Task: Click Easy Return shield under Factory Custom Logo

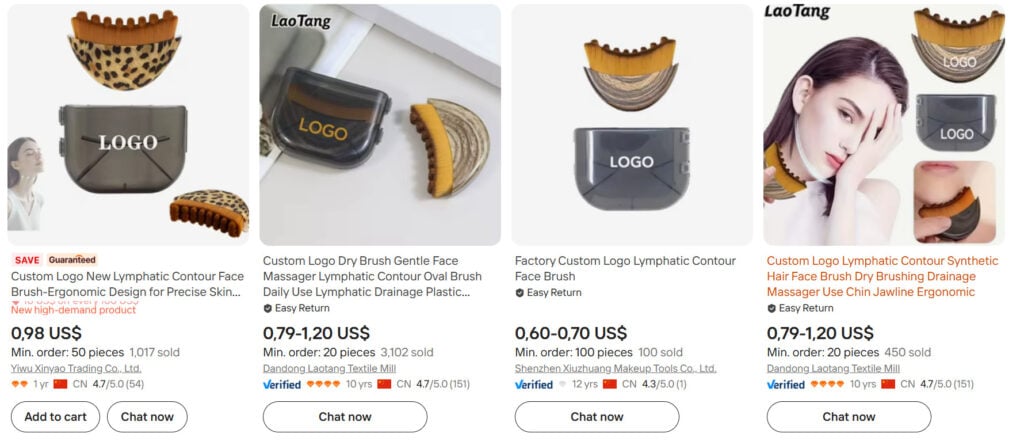Action: pos(520,293)
